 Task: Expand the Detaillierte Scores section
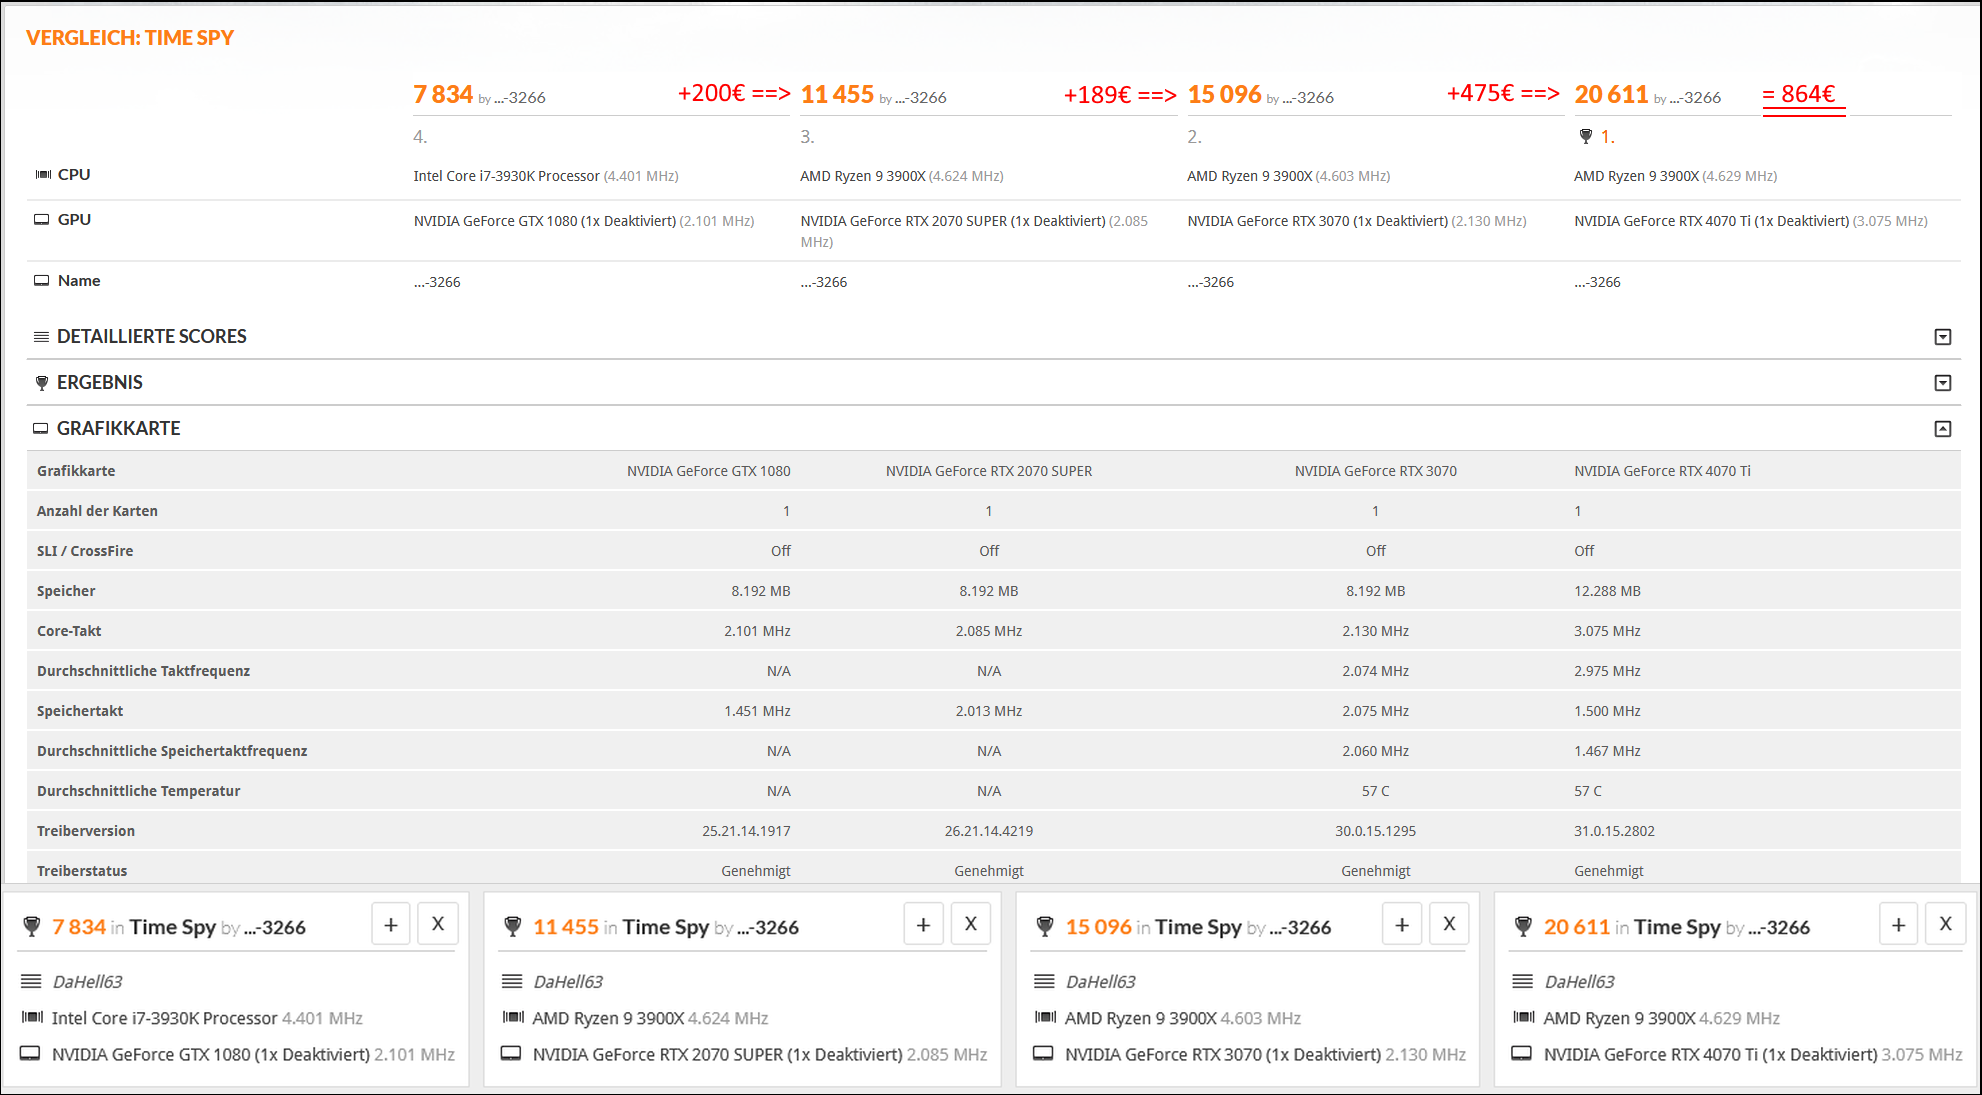point(1942,337)
